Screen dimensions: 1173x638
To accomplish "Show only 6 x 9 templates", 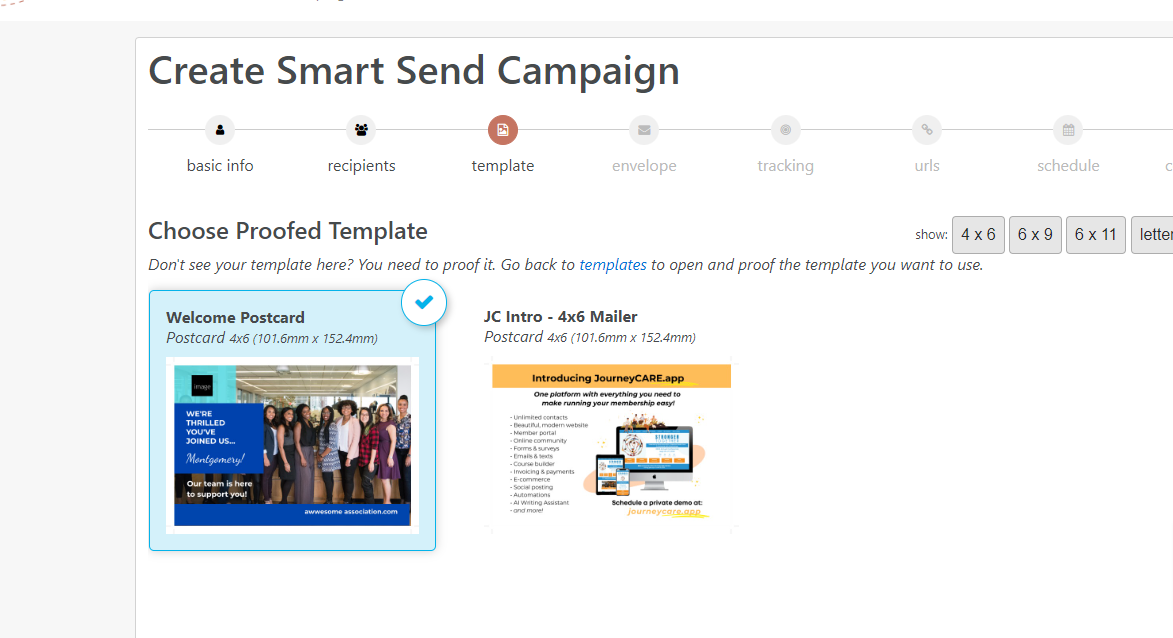I will (1035, 235).
